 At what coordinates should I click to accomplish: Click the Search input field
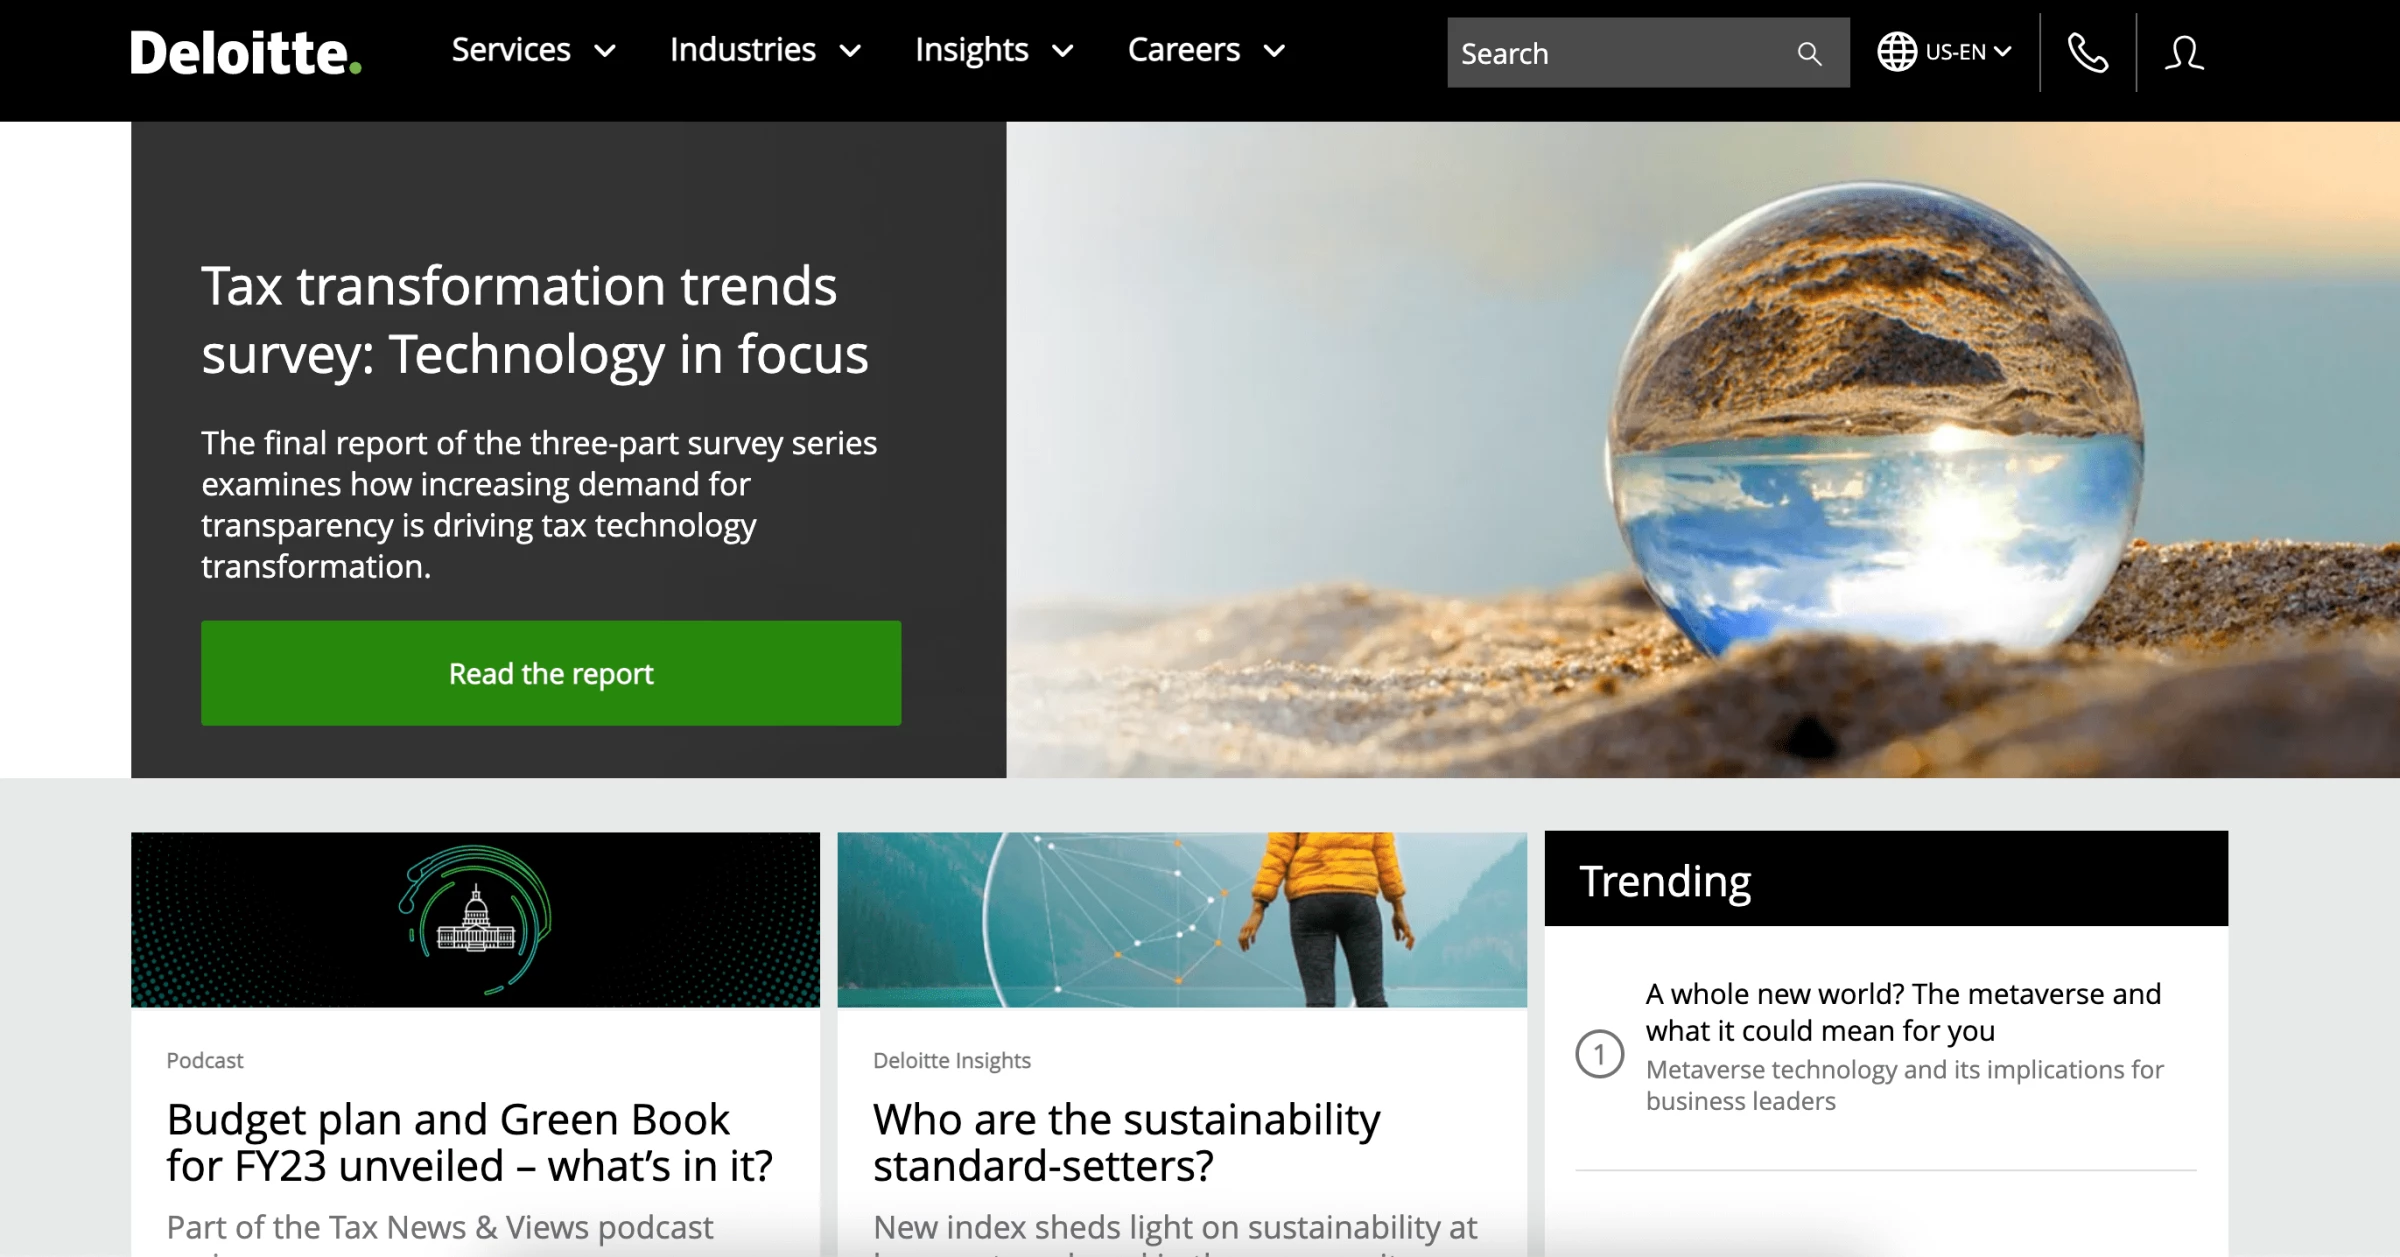coord(1648,53)
